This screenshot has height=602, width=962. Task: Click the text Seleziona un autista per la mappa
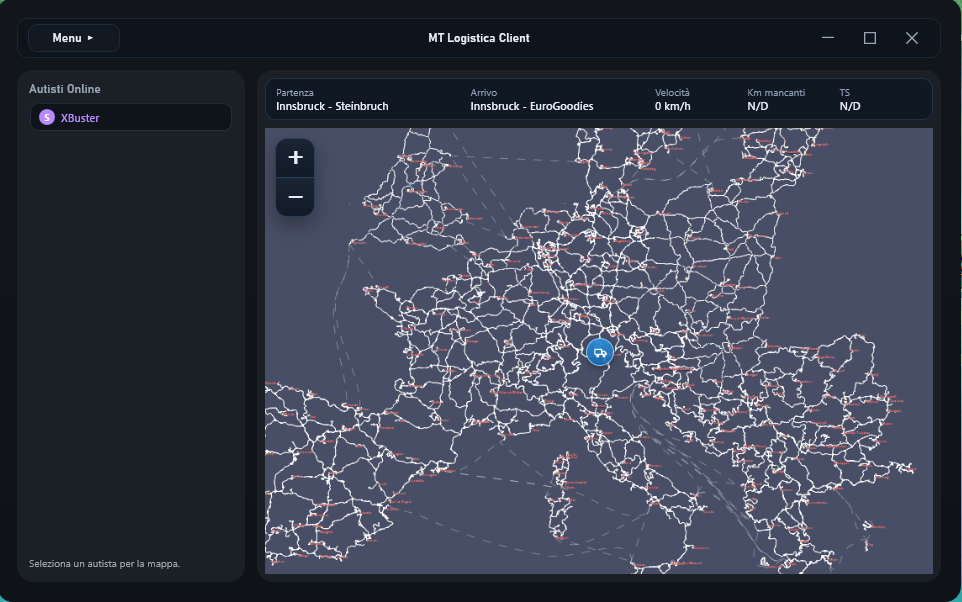coord(104,563)
